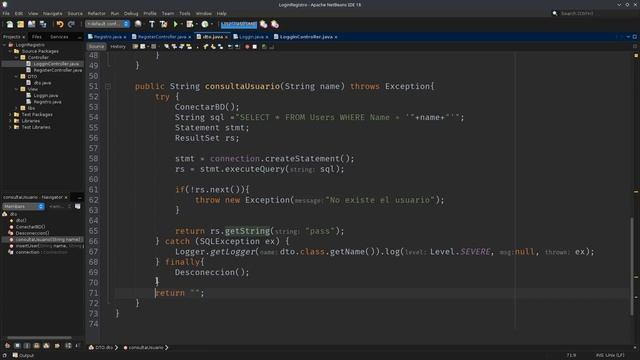Click the first toolbar icon right of the memory bar

[264, 24]
